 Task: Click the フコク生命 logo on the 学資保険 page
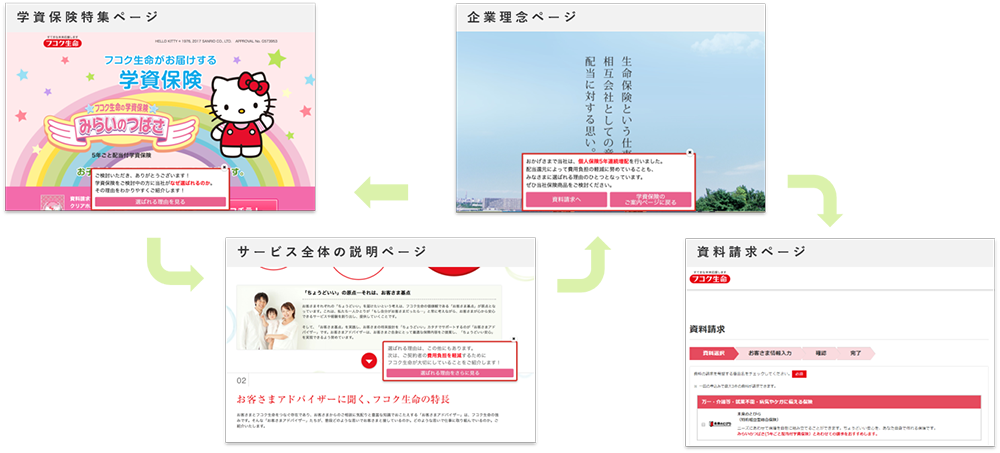pyautogui.click(x=62, y=43)
